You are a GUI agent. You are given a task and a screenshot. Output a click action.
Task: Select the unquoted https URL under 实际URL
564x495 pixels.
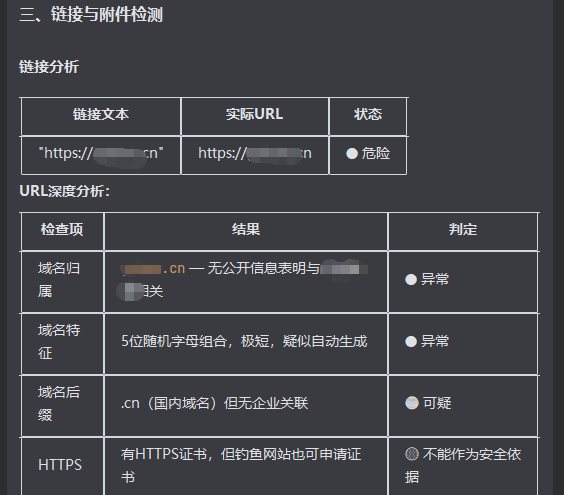(255, 154)
